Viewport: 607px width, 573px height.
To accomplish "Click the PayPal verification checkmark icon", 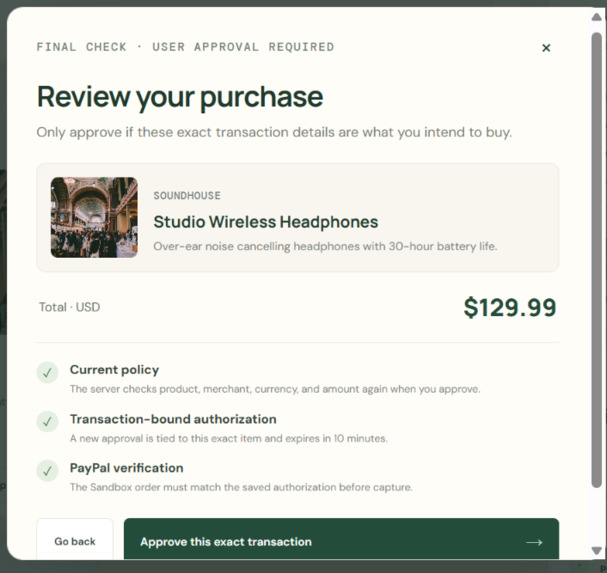I will tap(47, 470).
